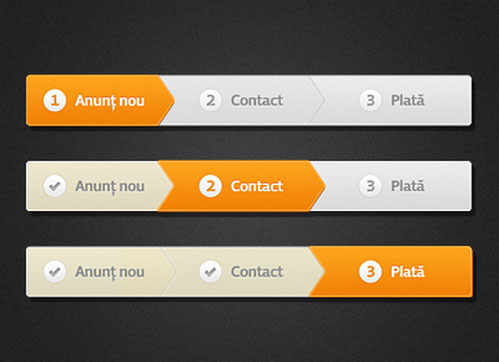Click the orange number 1 circle in top bar
Screen dimensions: 499x362
point(55,100)
